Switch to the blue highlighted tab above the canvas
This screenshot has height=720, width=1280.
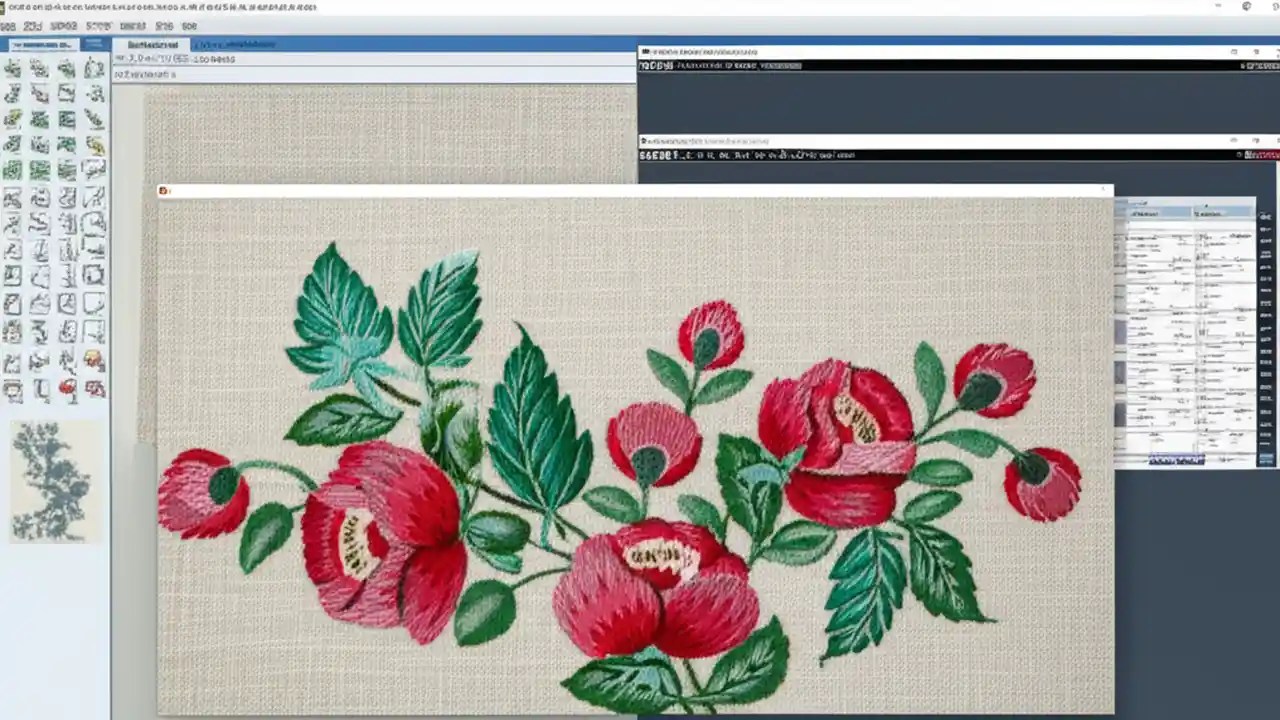click(235, 44)
